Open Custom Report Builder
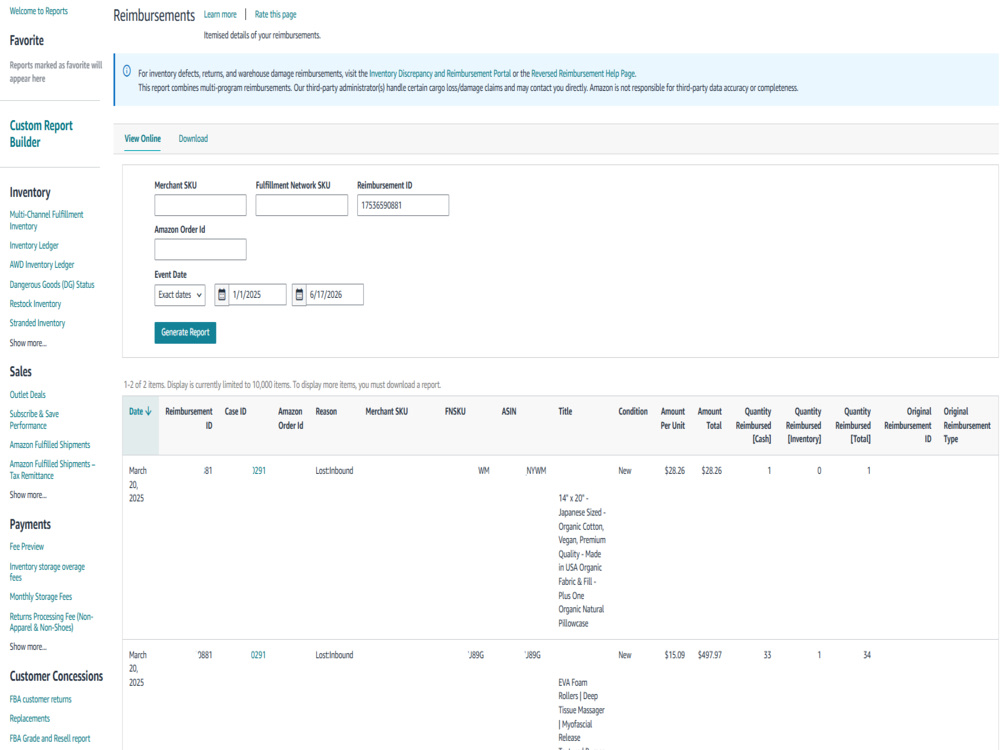This screenshot has width=1000, height=750. [41, 134]
